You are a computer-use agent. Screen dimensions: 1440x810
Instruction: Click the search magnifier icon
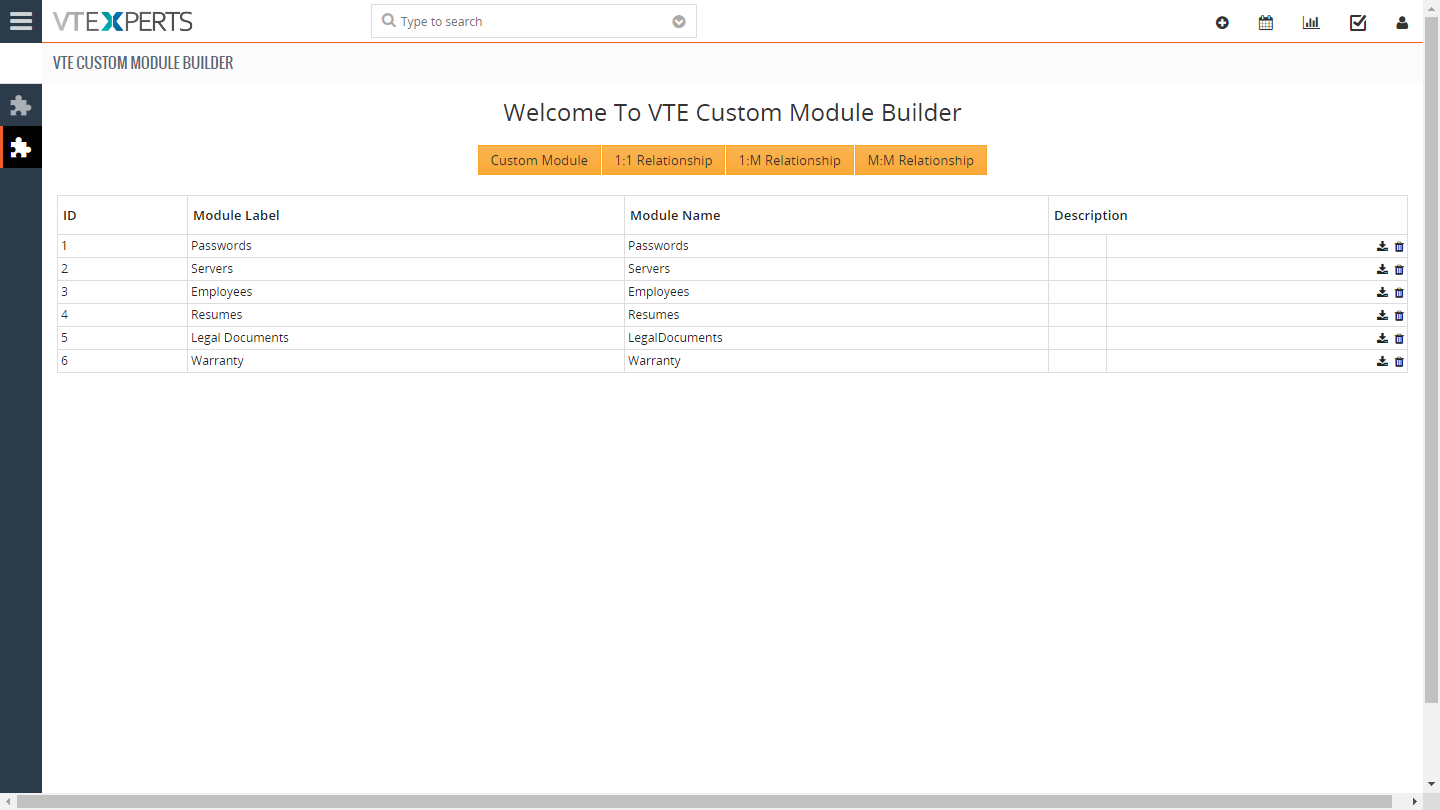(389, 21)
